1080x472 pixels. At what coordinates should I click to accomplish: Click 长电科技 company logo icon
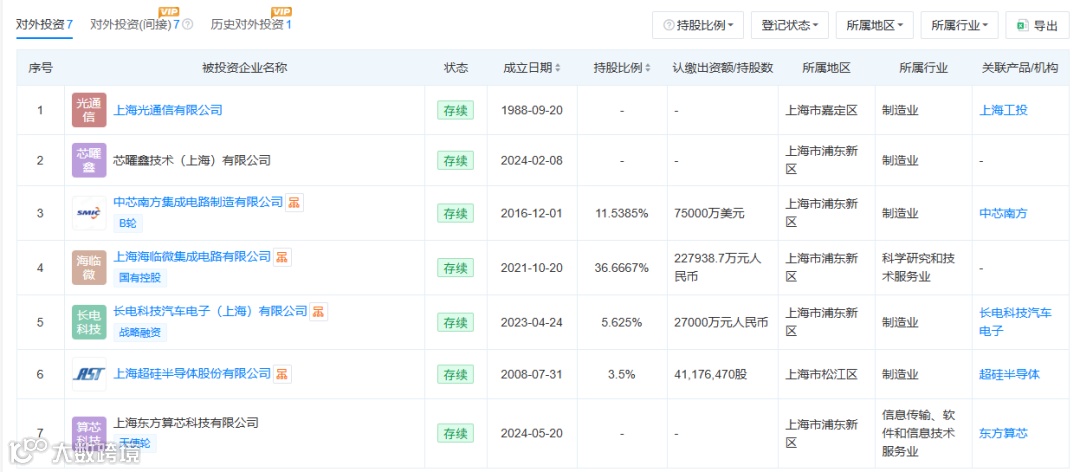coord(89,322)
